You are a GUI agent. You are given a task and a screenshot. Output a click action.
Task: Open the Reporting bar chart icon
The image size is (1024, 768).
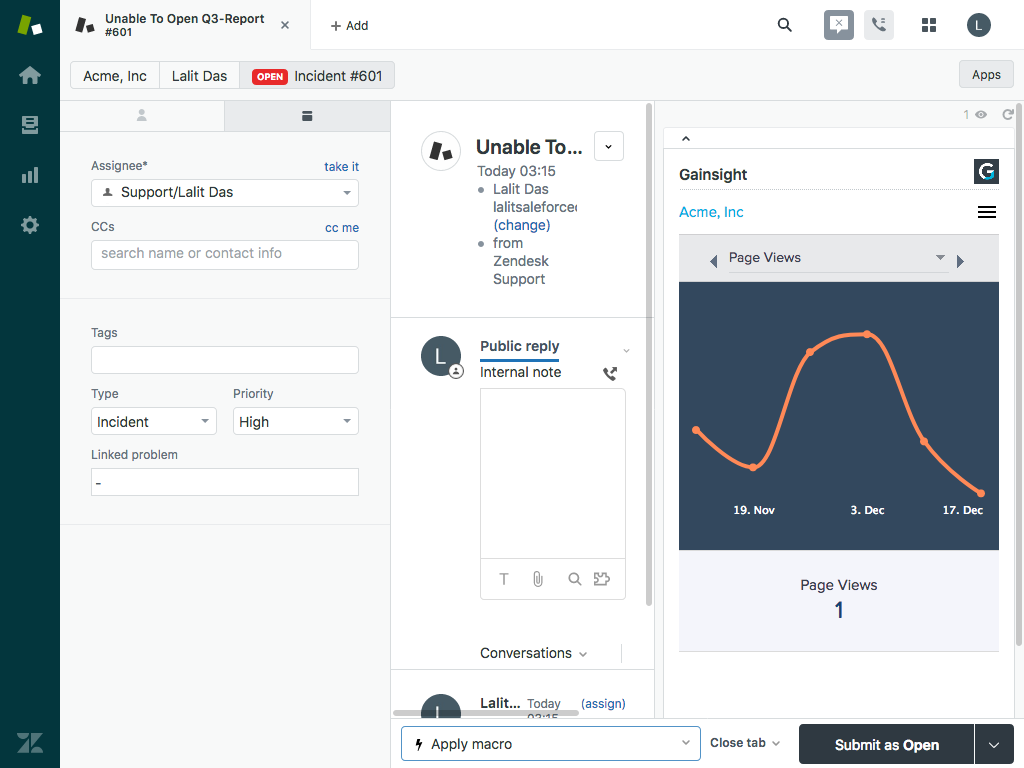pos(30,175)
